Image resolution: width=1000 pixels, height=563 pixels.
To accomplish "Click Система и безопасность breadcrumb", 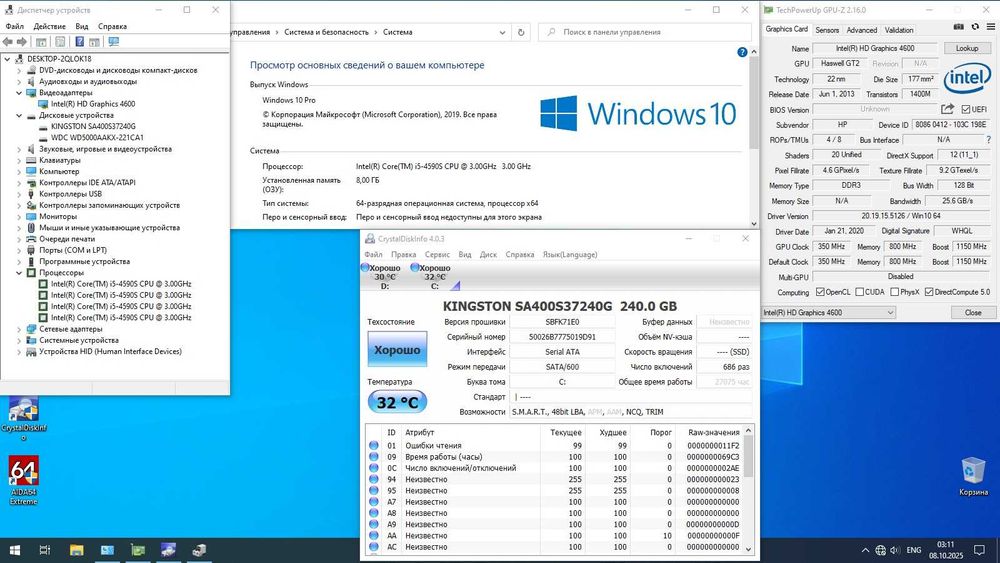I will [326, 32].
